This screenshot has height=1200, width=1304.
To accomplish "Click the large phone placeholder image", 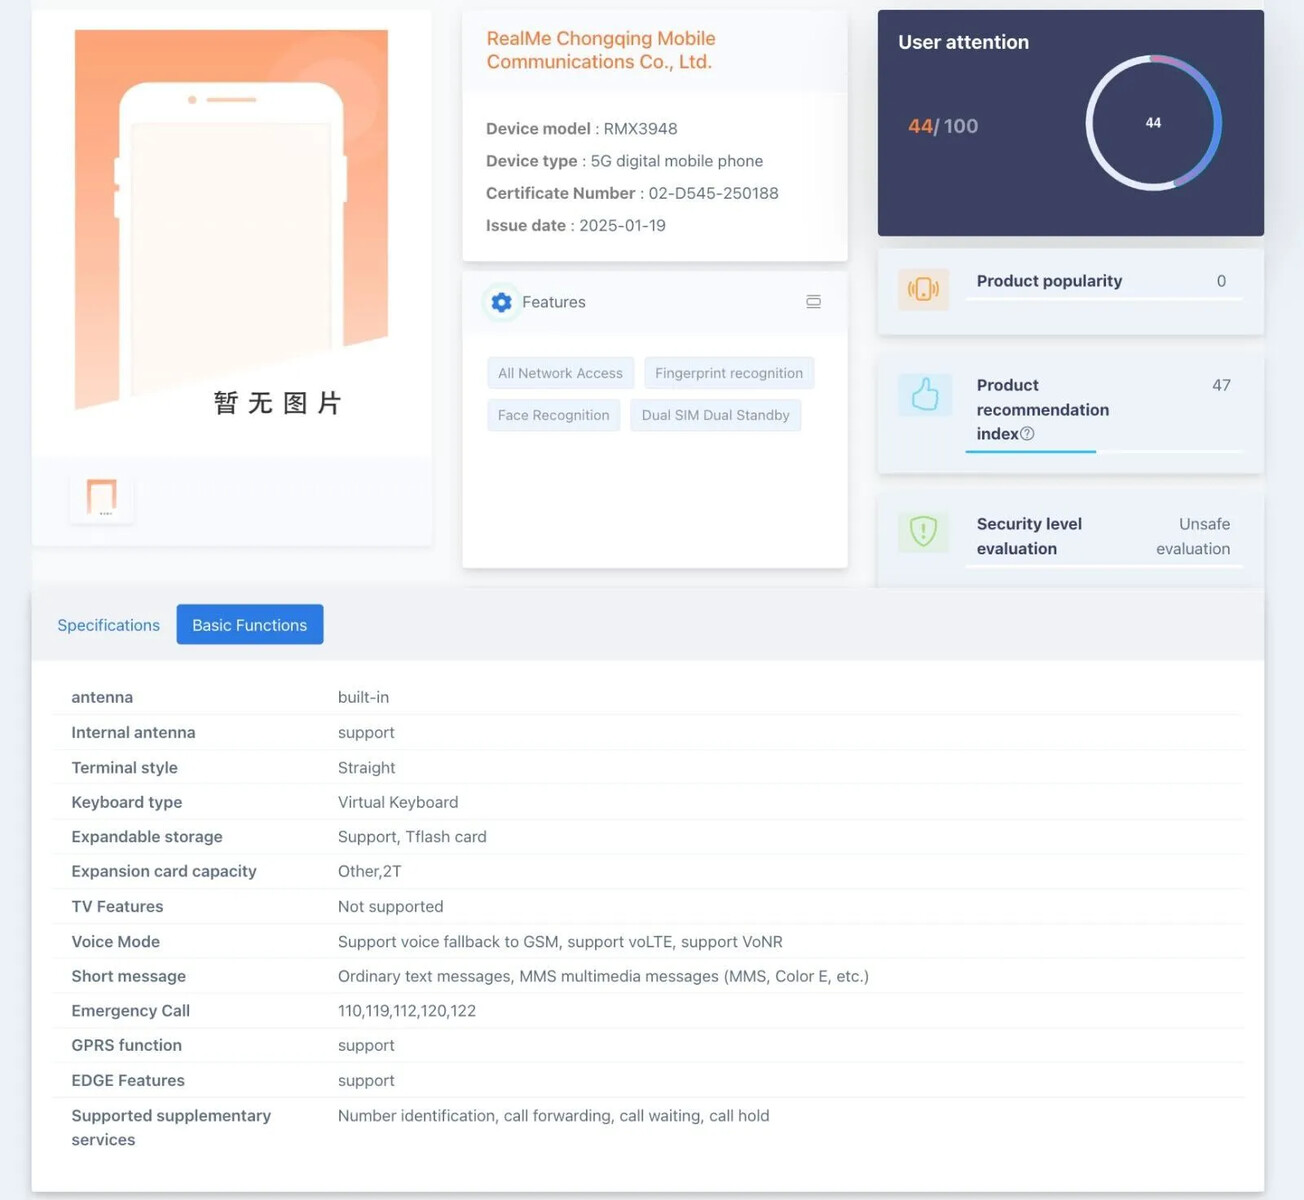I will tap(231, 220).
